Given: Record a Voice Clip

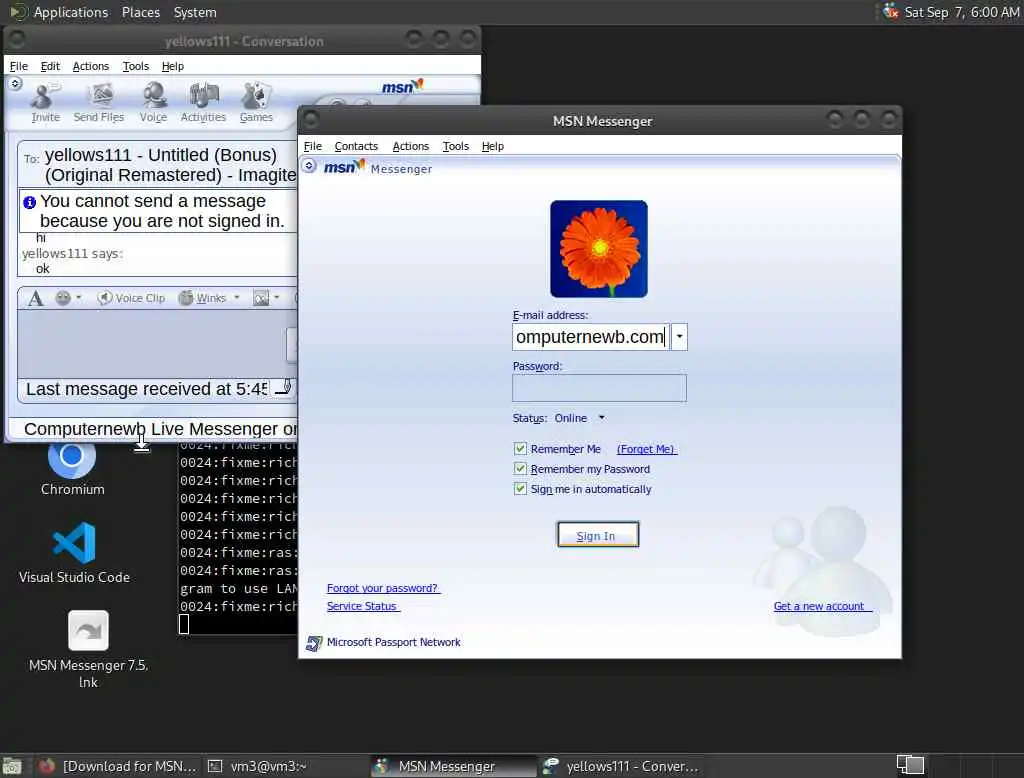Looking at the screenshot, I should tap(131, 298).
